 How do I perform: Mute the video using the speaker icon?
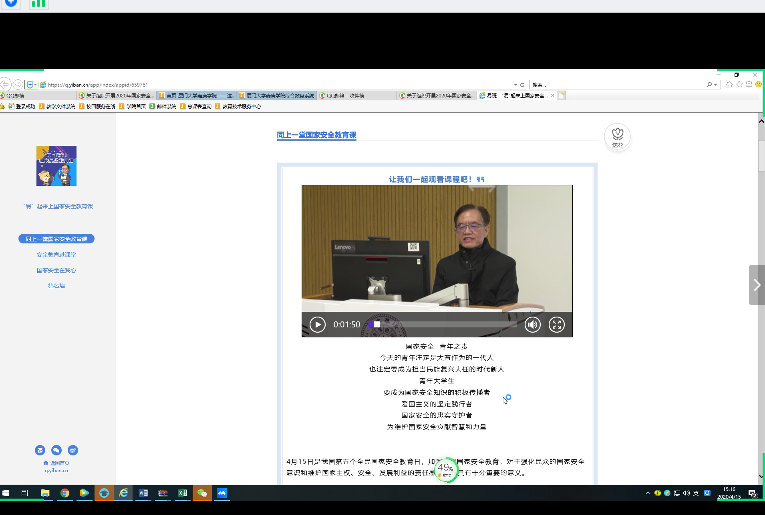click(x=533, y=324)
